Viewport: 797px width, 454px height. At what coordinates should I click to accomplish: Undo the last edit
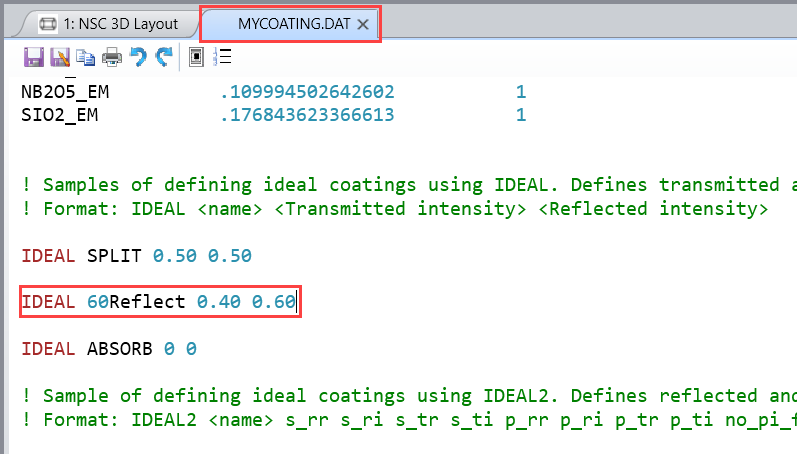pyautogui.click(x=139, y=57)
